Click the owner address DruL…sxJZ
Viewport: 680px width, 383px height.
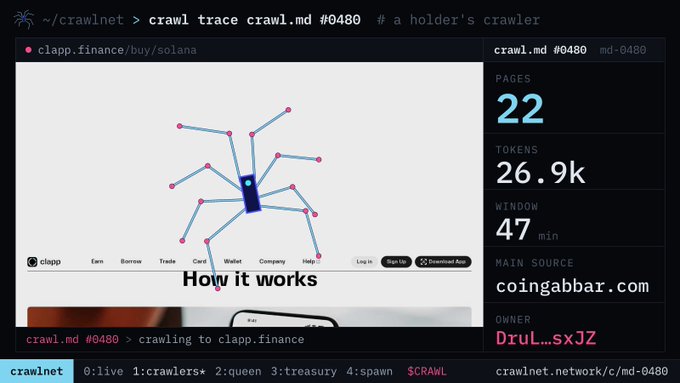pyautogui.click(x=546, y=338)
